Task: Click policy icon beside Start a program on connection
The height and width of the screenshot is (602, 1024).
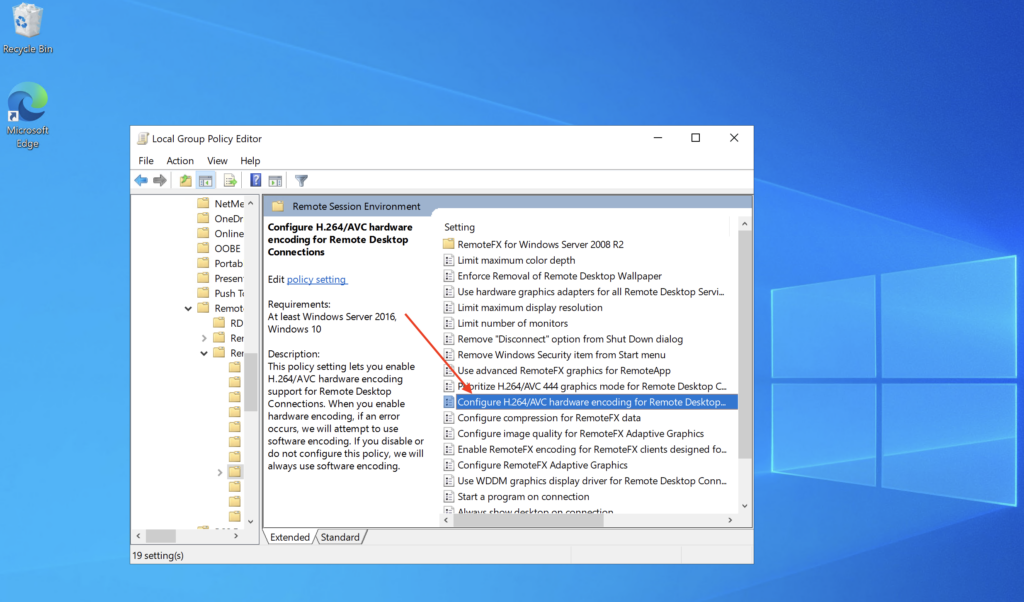Action: 449,497
